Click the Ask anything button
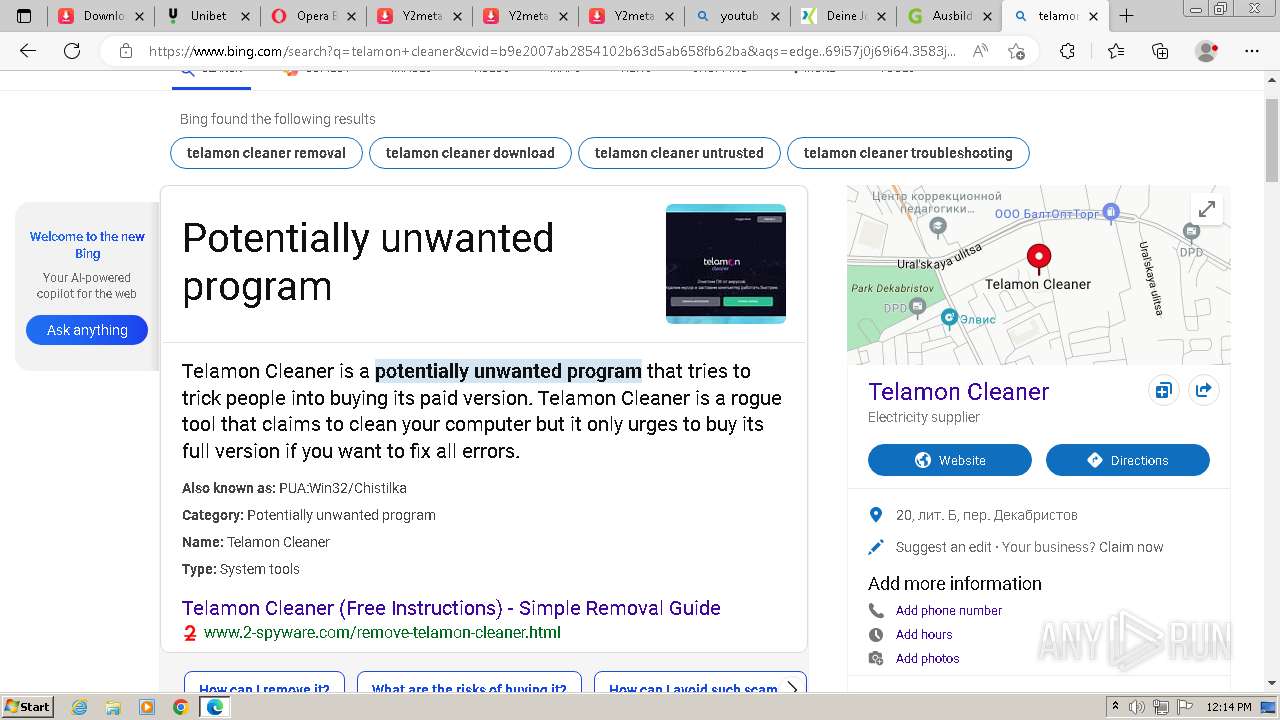Screen dimensions: 1280x720 (x=87, y=330)
